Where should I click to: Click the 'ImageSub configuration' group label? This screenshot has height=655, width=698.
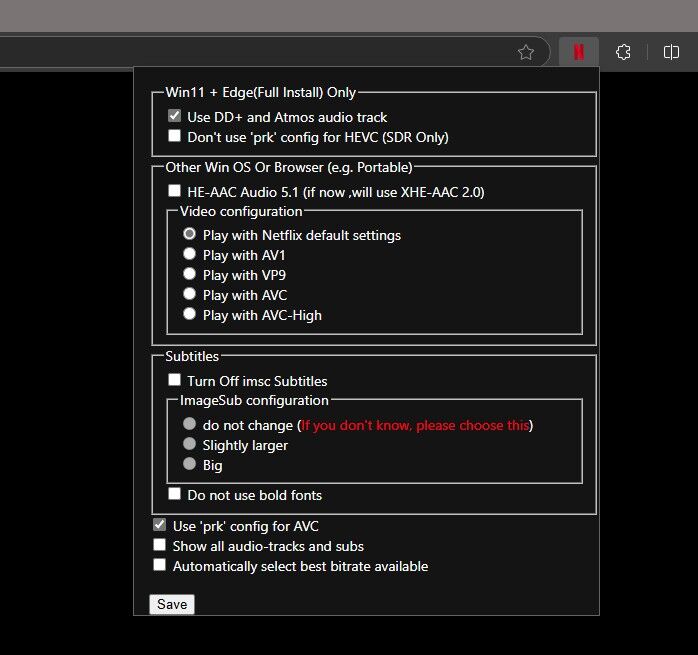[254, 400]
